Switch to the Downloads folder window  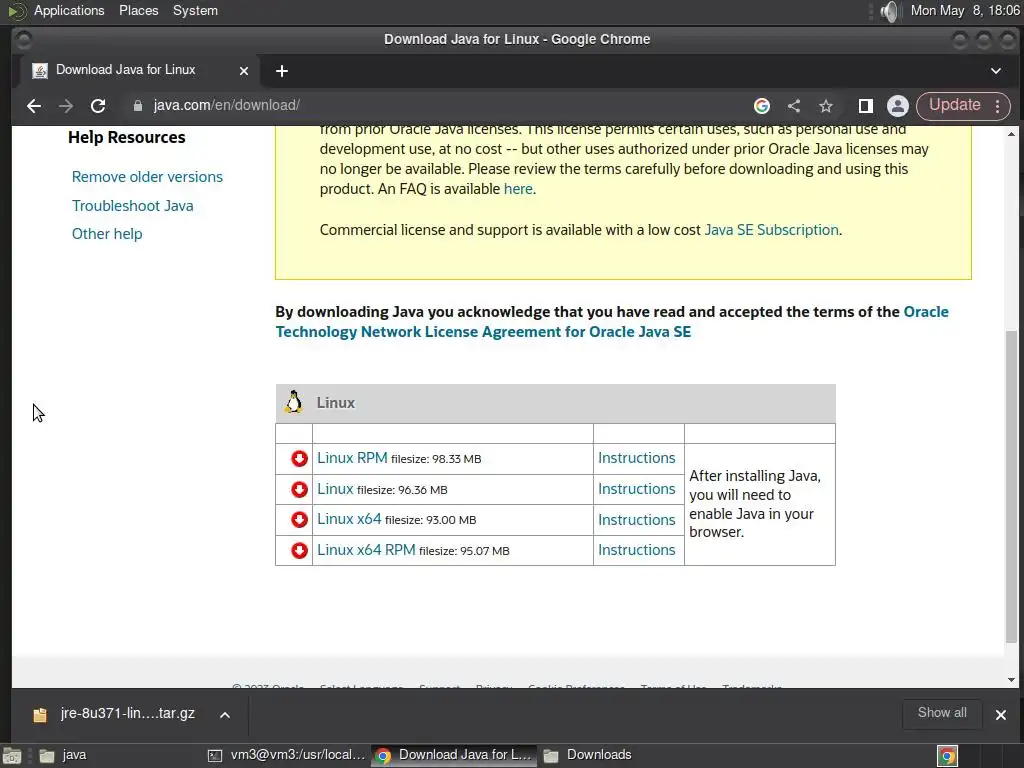[x=588, y=755]
